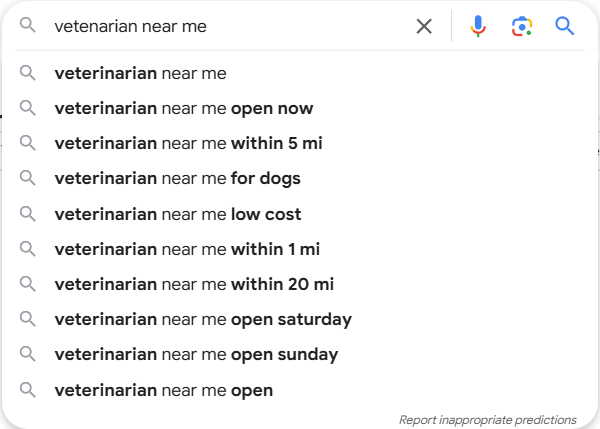Click magnifier icon beside 'low cost' suggestion

pos(28,214)
